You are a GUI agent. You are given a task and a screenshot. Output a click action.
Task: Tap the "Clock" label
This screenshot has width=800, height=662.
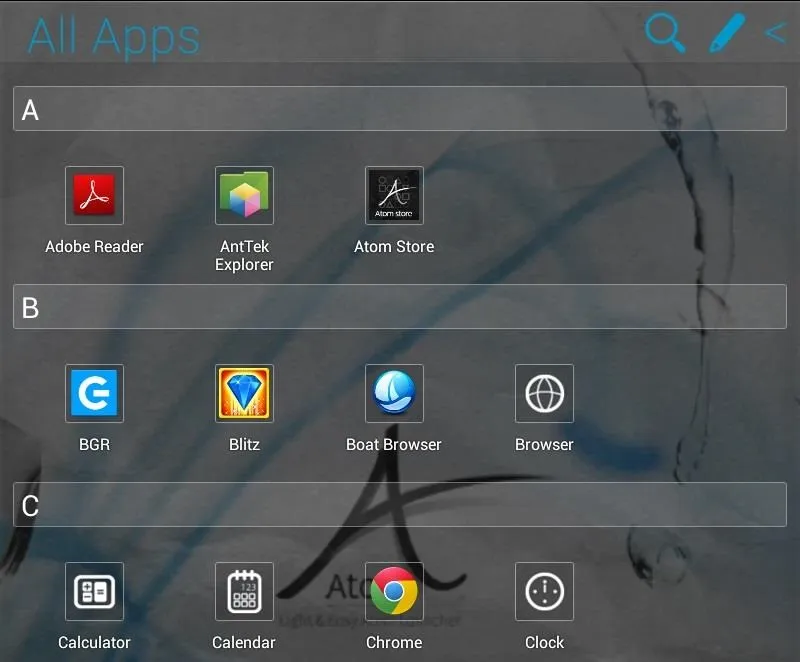click(544, 643)
